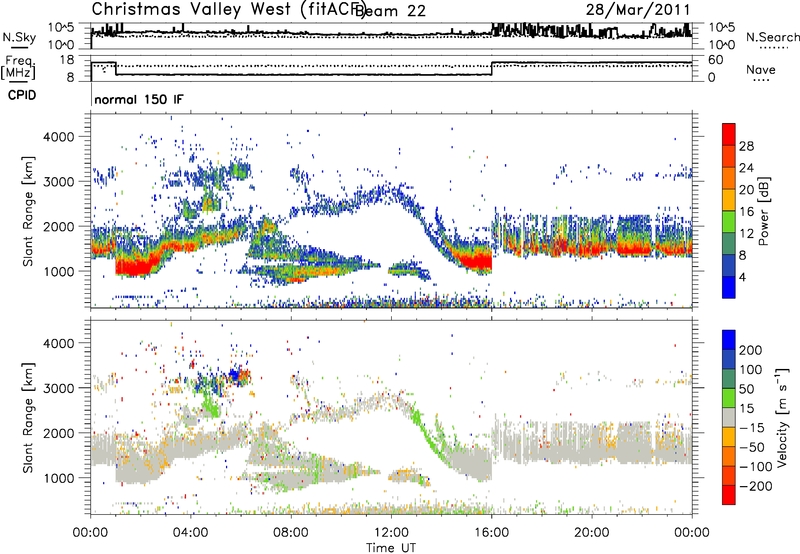The image size is (800, 554).
Task: Click the 12:00 time tick label
Action: click(391, 533)
